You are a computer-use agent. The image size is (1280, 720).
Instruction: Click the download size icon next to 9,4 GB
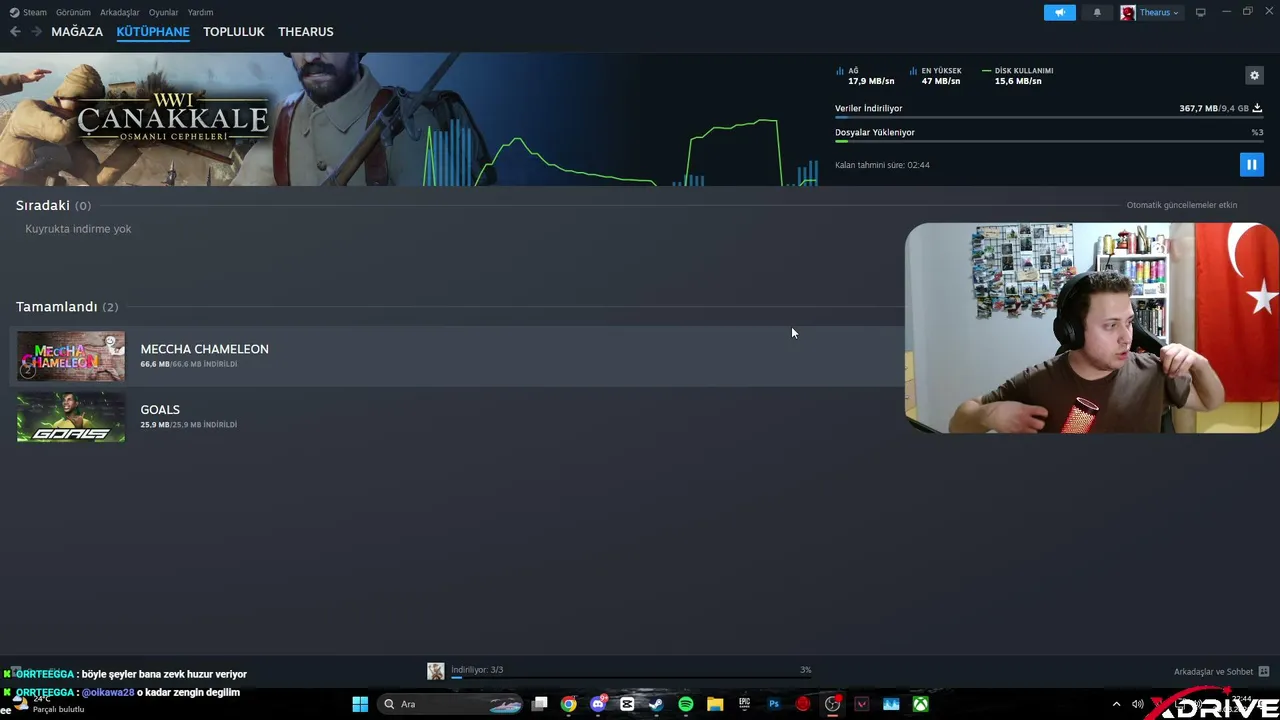click(x=1257, y=108)
